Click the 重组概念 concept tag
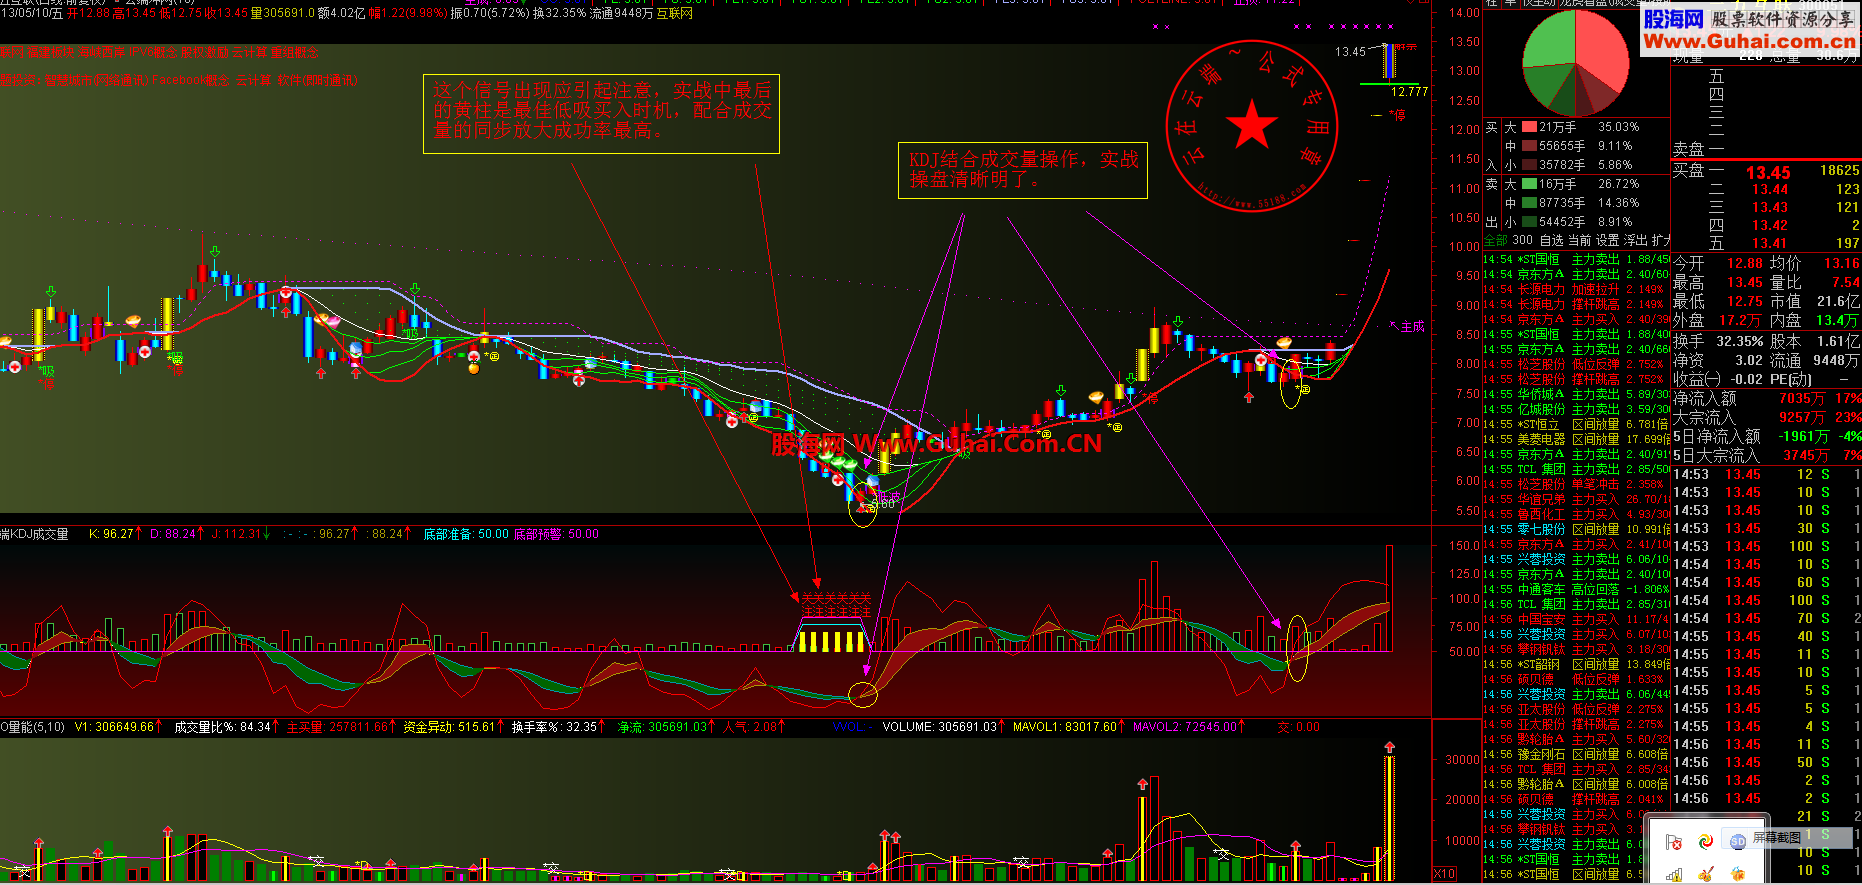The image size is (1862, 885). click(x=295, y=52)
